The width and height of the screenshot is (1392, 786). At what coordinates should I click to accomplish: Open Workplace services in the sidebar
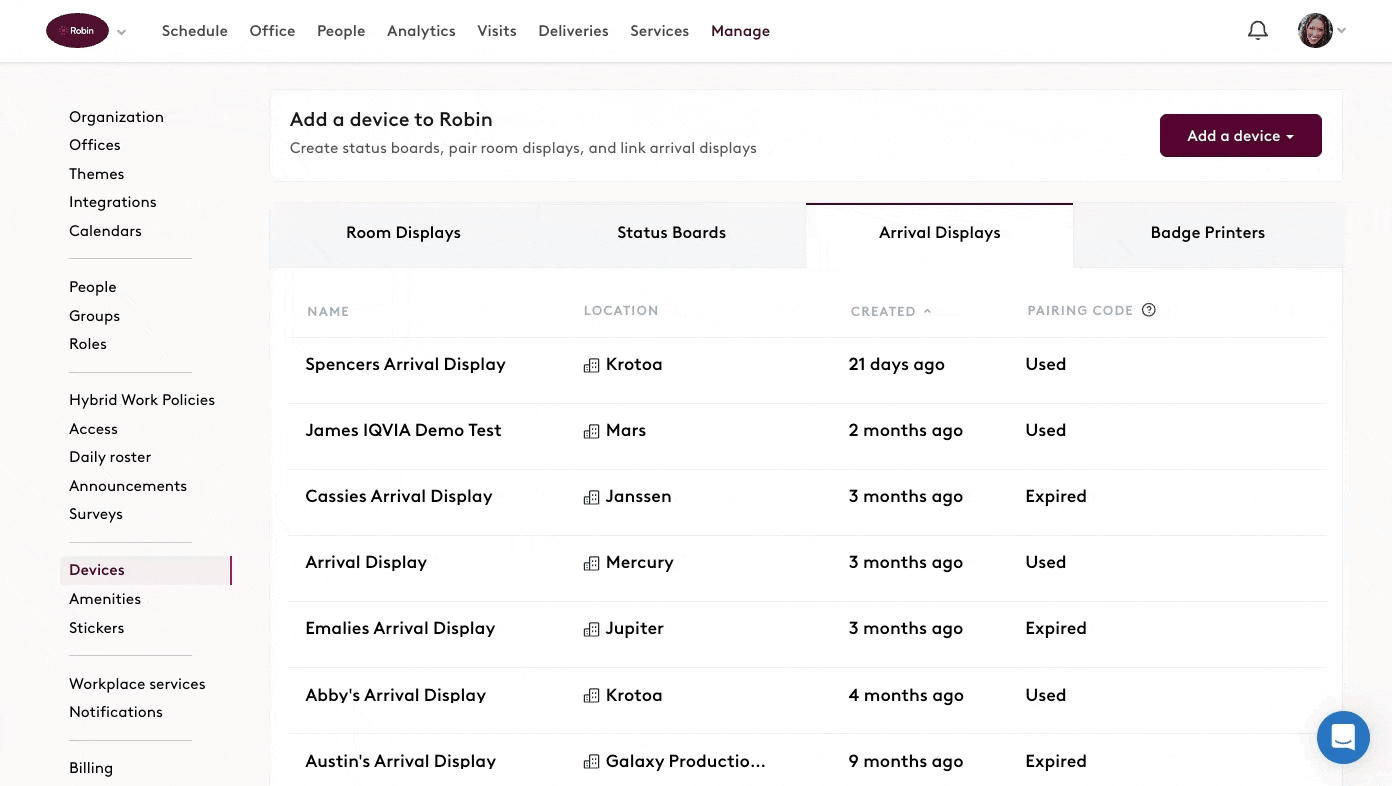point(137,684)
